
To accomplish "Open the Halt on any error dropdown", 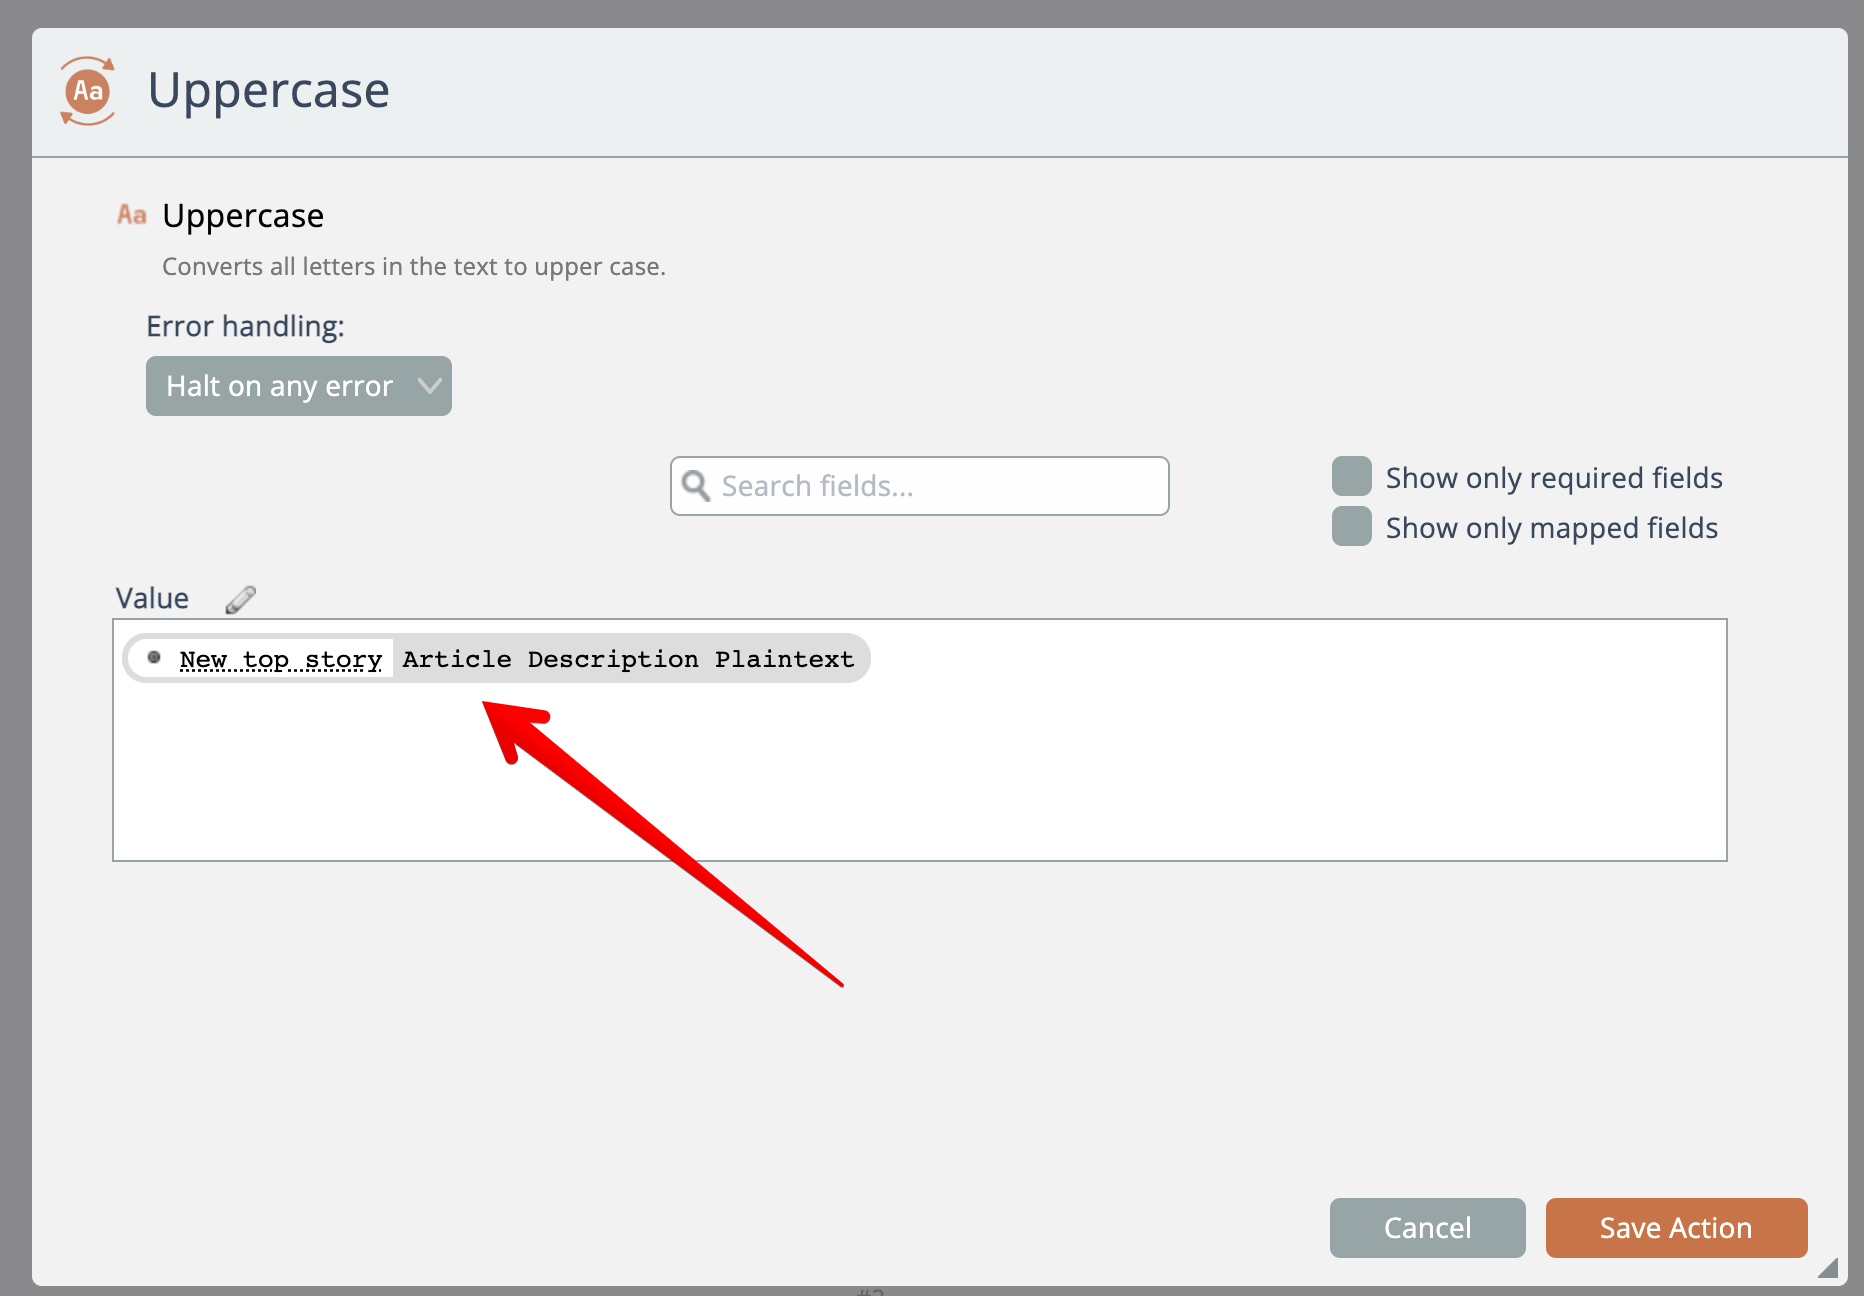I will [x=280, y=386].
